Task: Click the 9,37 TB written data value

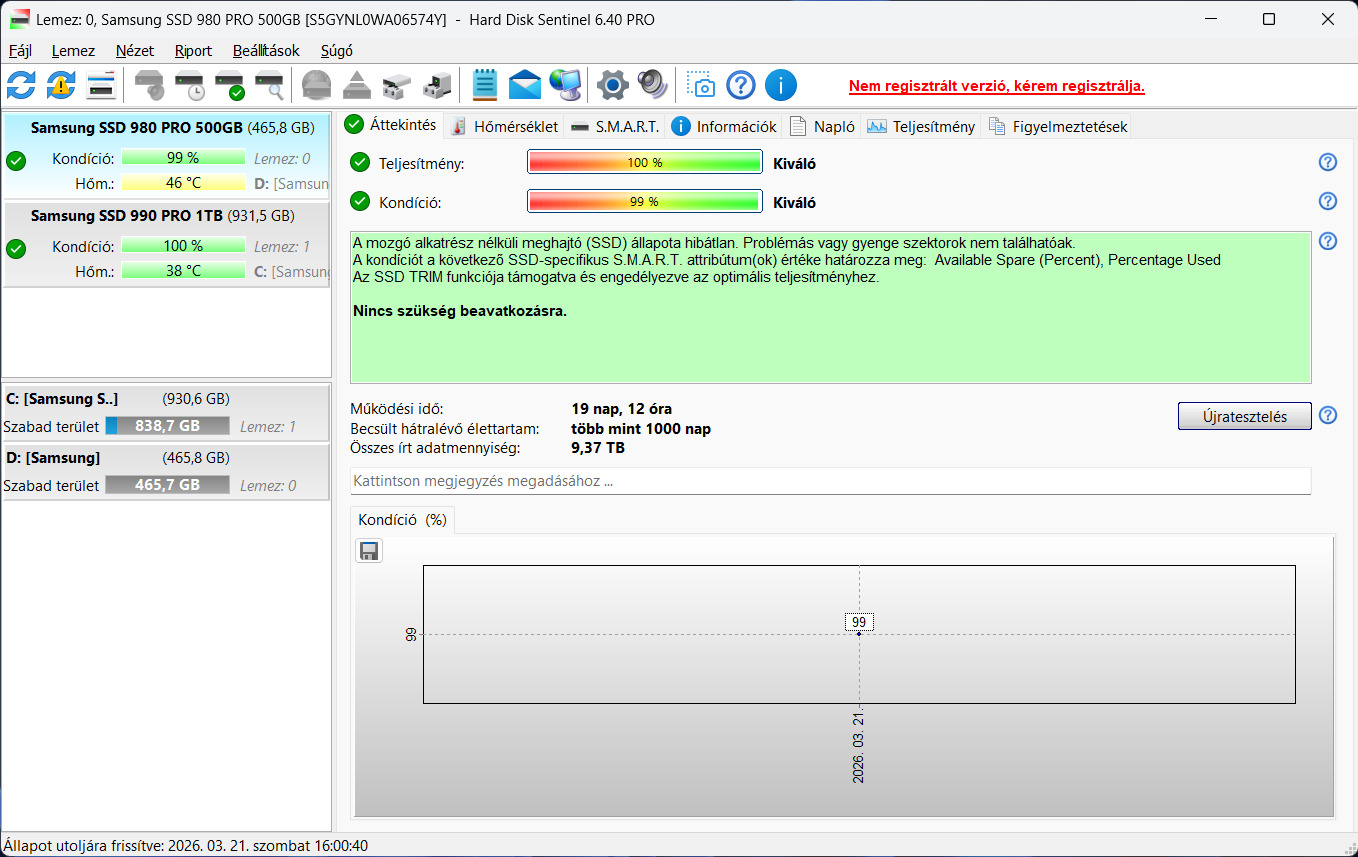Action: [x=598, y=448]
